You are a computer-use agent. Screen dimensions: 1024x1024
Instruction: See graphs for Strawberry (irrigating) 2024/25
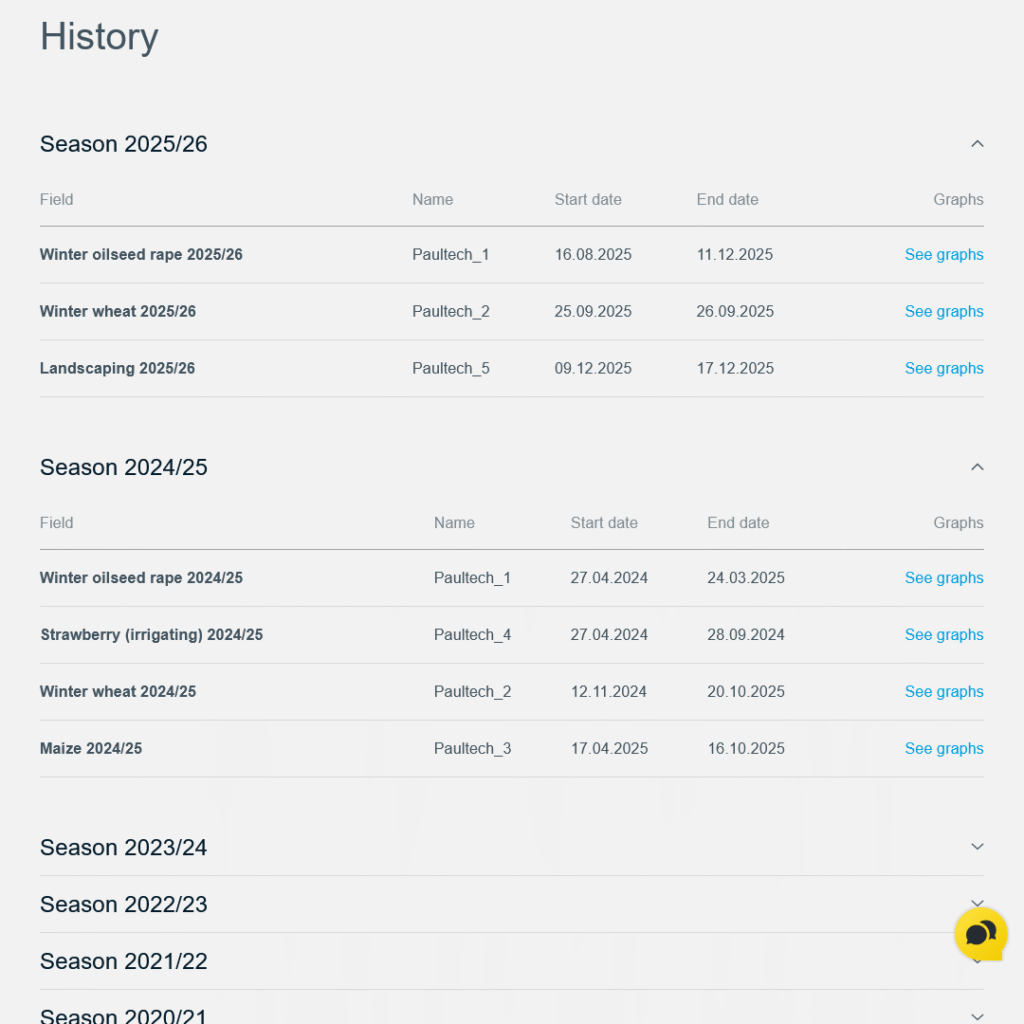pyautogui.click(x=943, y=635)
